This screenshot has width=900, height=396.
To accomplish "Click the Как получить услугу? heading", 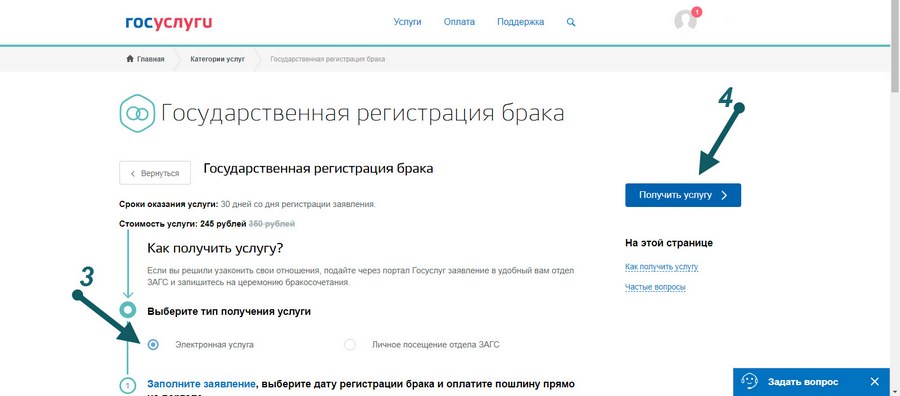I will click(216, 249).
